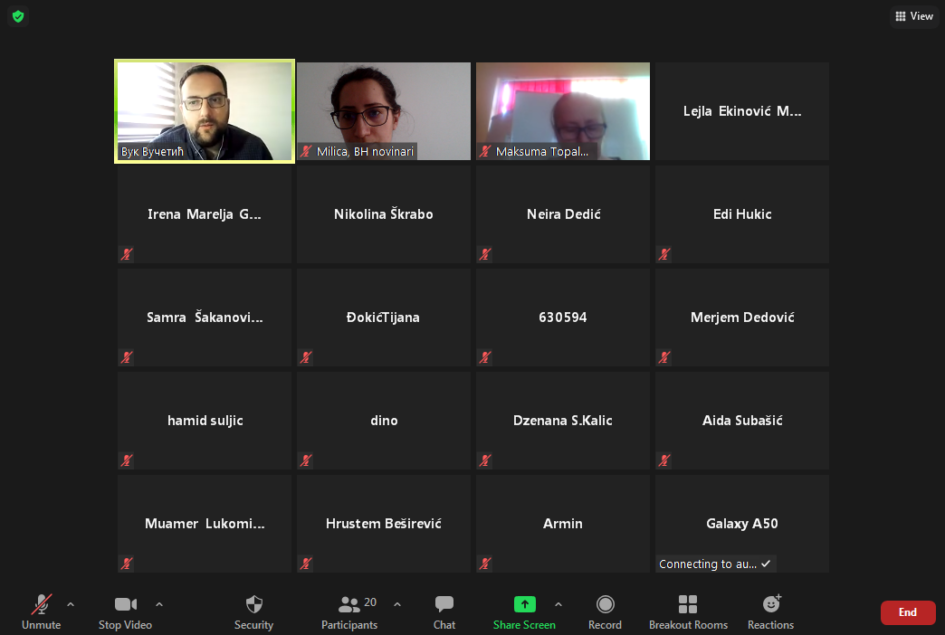Expand share options arrow beside Share Screen
945x635 pixels.
(558, 604)
